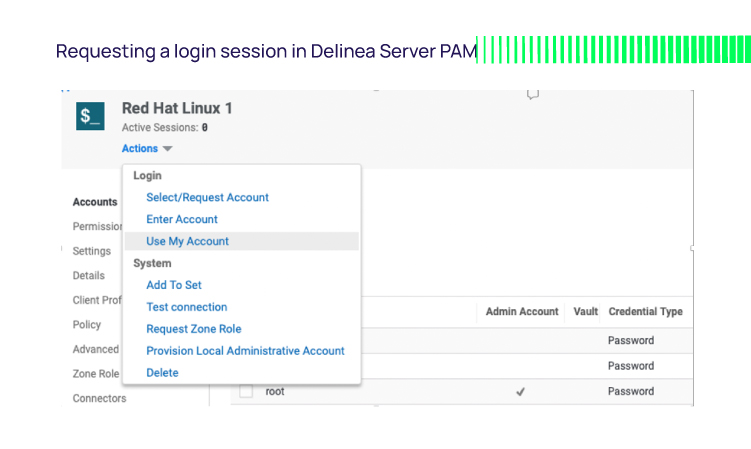Click the terminal system icon
751x449 pixels.
tap(91, 116)
